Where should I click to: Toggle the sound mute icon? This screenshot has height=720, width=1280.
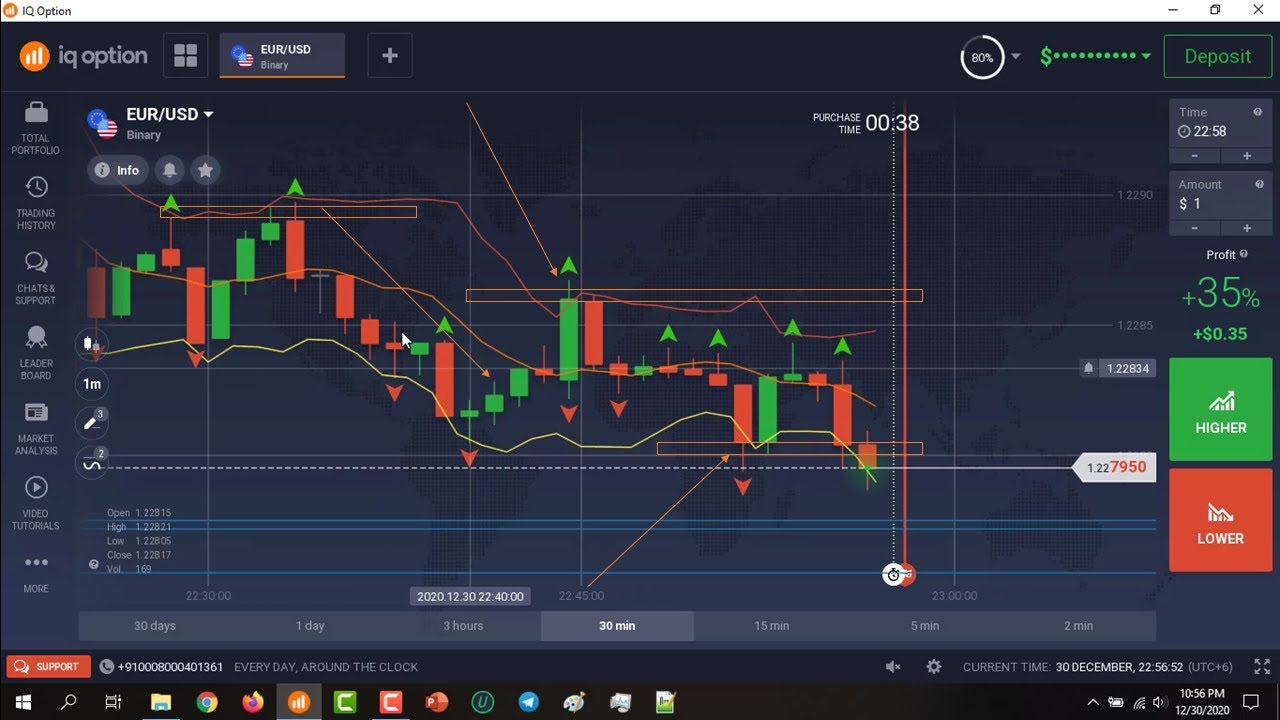[x=893, y=667]
